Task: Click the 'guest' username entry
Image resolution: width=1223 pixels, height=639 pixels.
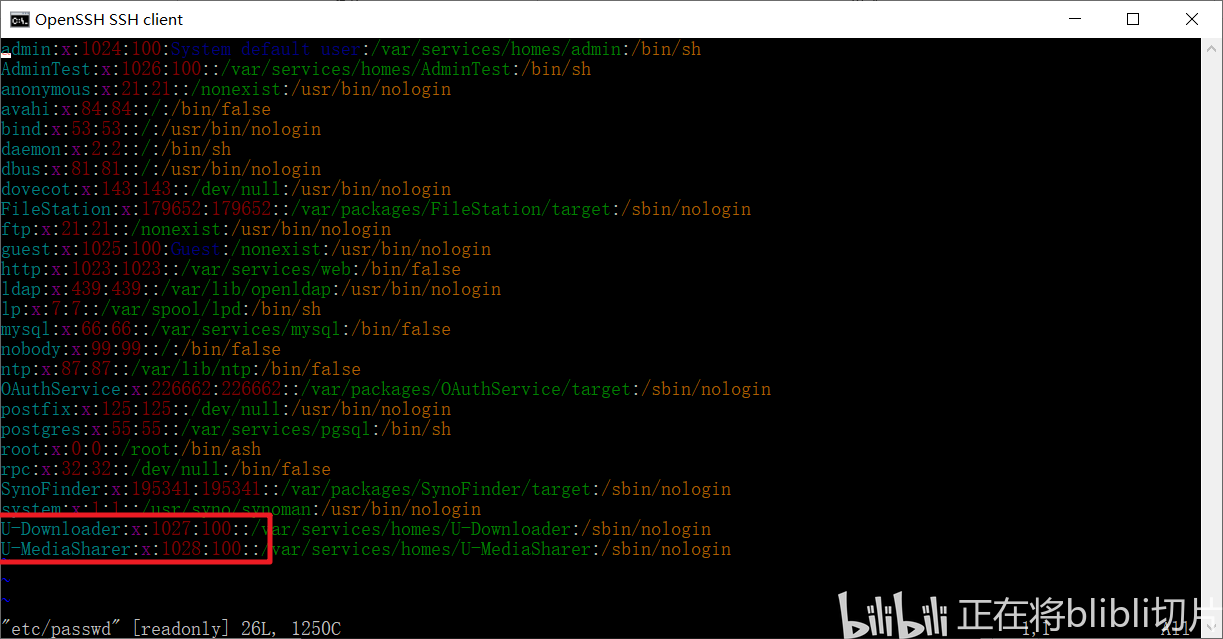Action: click(25, 249)
